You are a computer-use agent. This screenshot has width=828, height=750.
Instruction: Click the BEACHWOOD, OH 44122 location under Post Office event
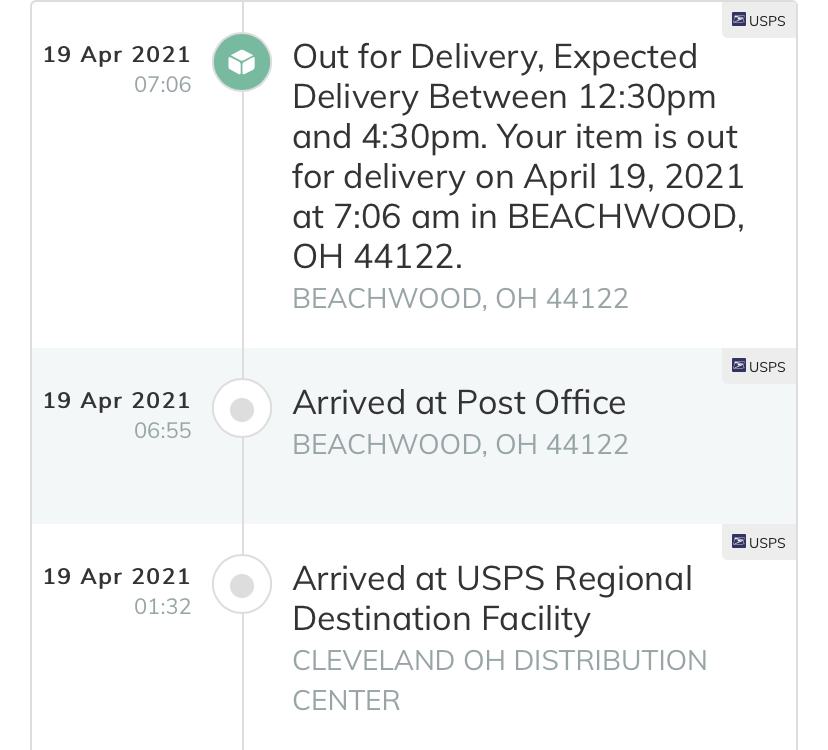(460, 445)
